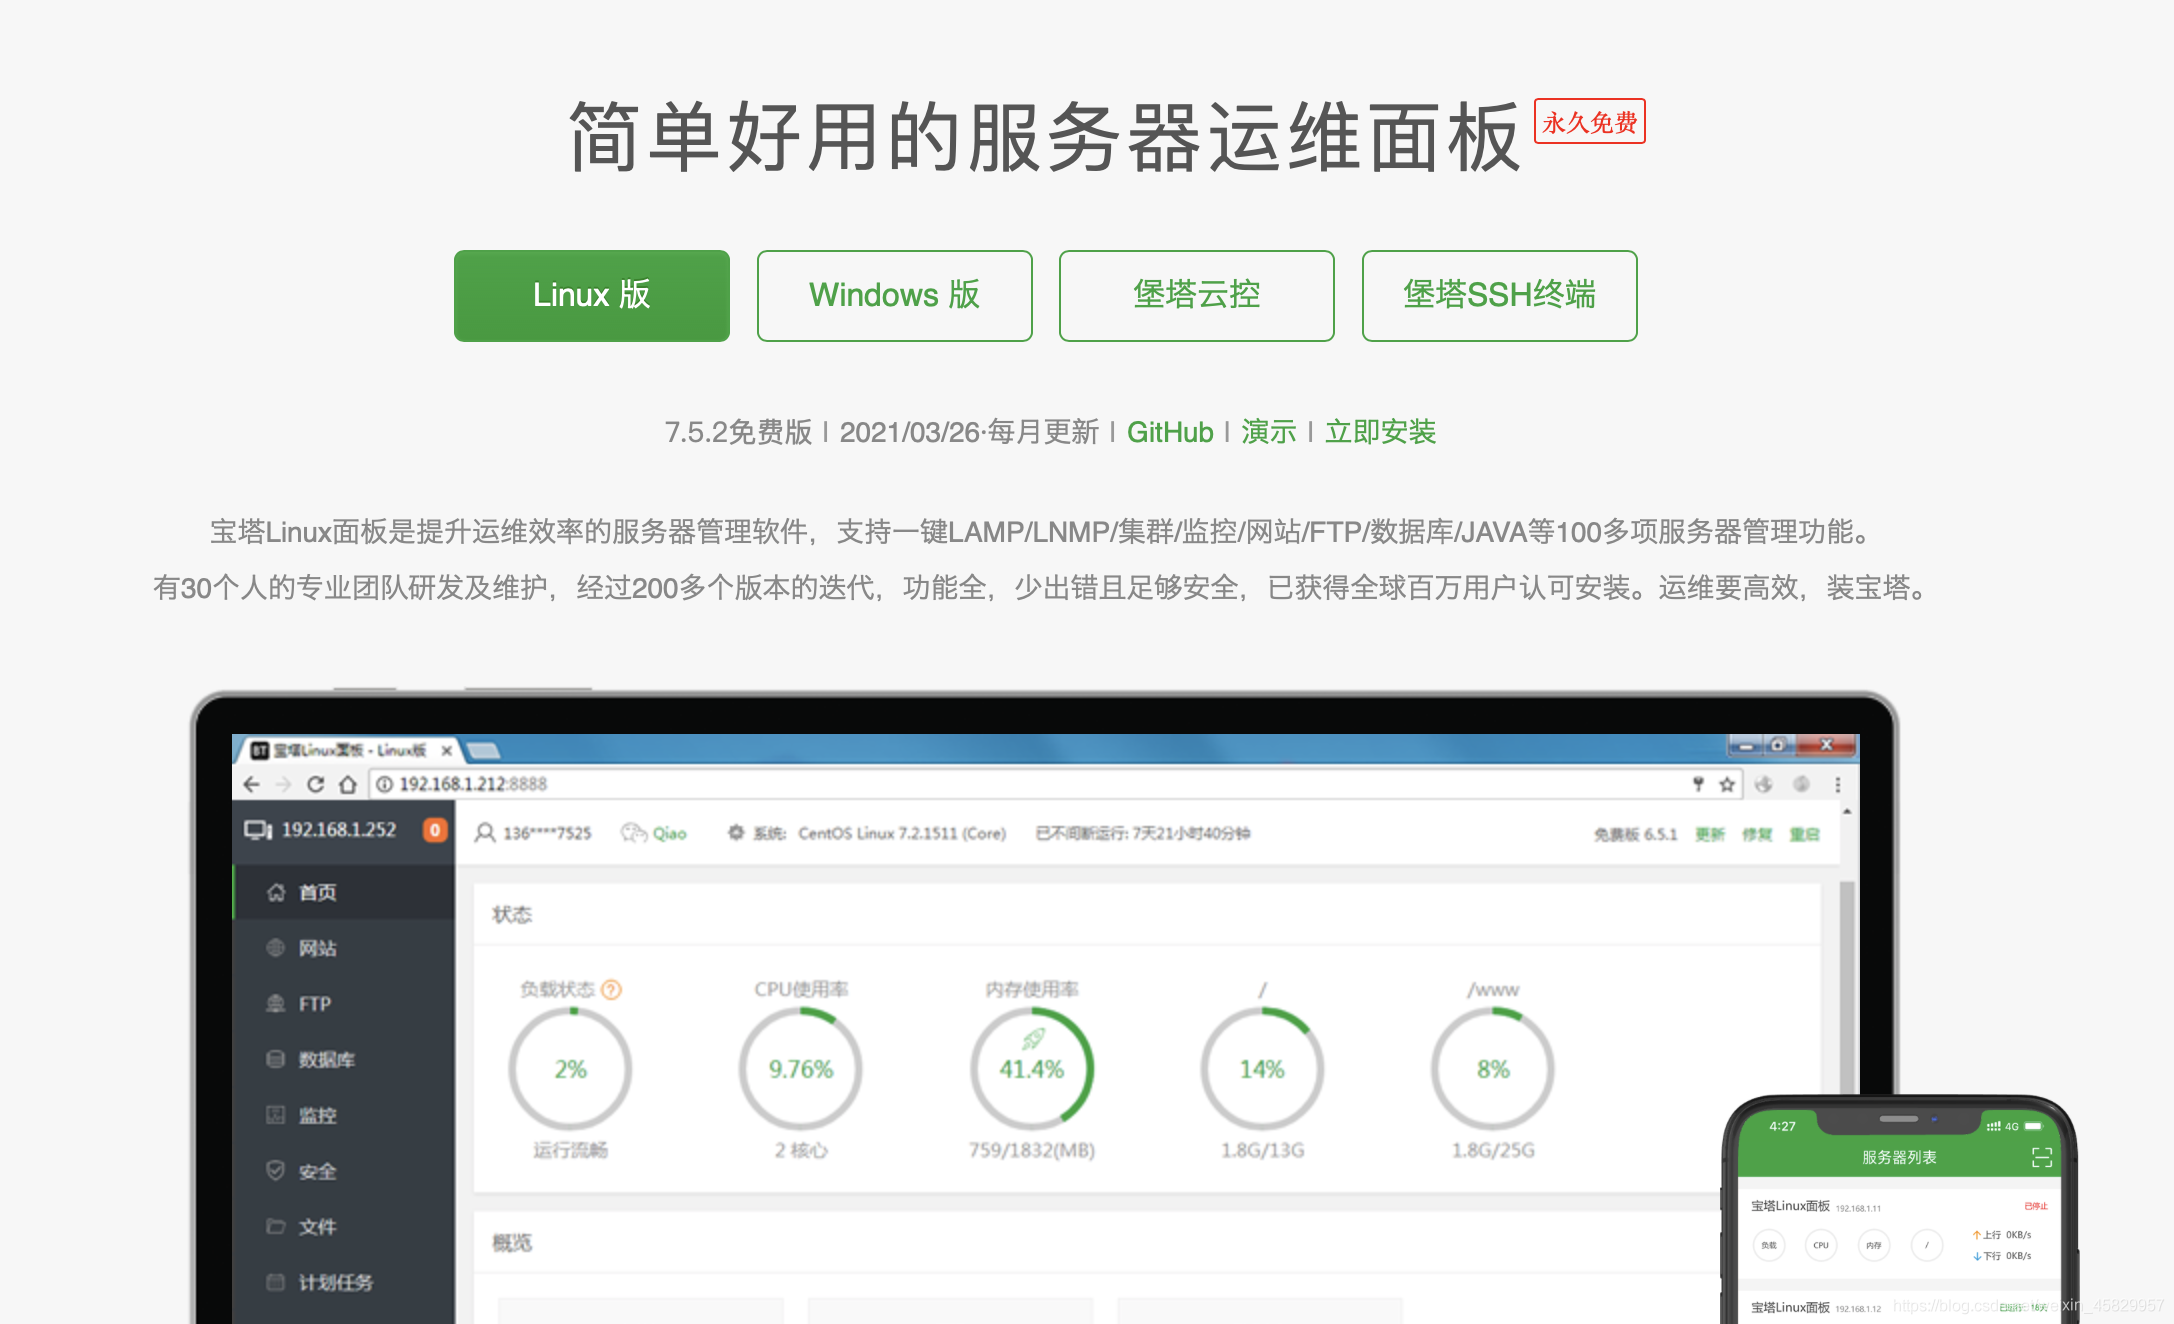Image resolution: width=2174 pixels, height=1324 pixels.
Task: Open the browser three-dot menu icon
Action: pos(1838,784)
